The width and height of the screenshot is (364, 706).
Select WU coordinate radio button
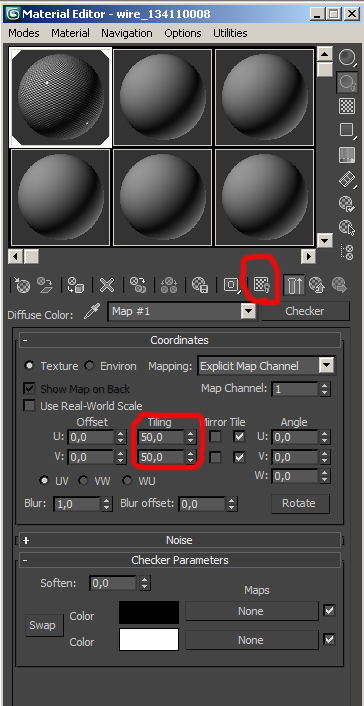pos(127,480)
